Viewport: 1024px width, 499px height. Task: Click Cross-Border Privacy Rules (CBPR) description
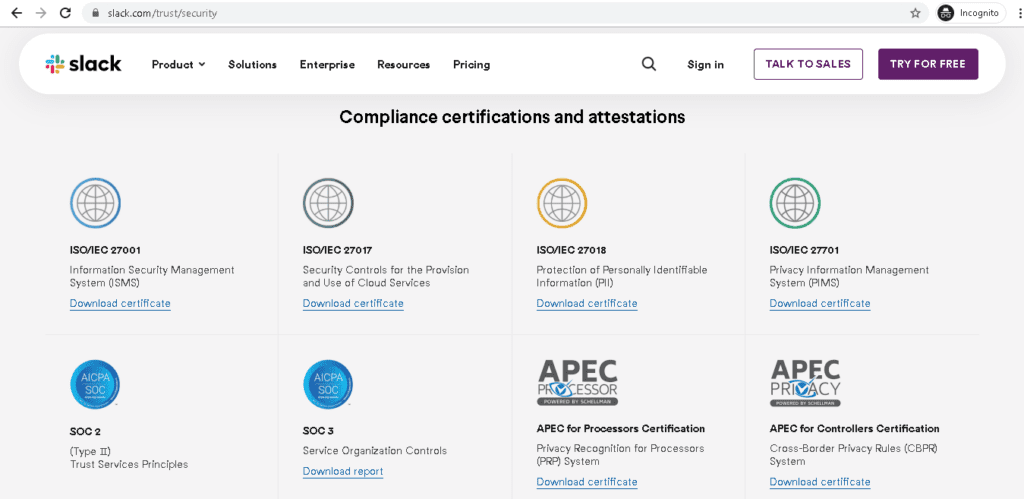click(854, 455)
